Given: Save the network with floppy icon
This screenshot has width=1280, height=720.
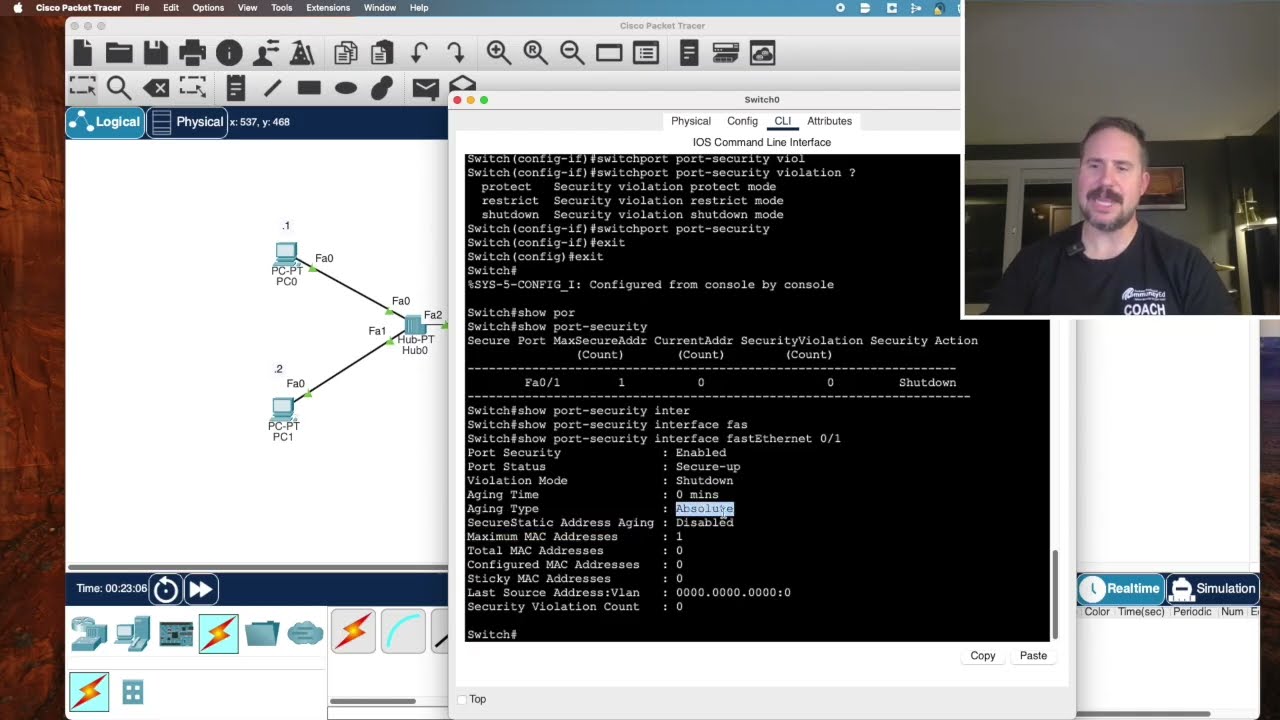Looking at the screenshot, I should click(x=155, y=53).
